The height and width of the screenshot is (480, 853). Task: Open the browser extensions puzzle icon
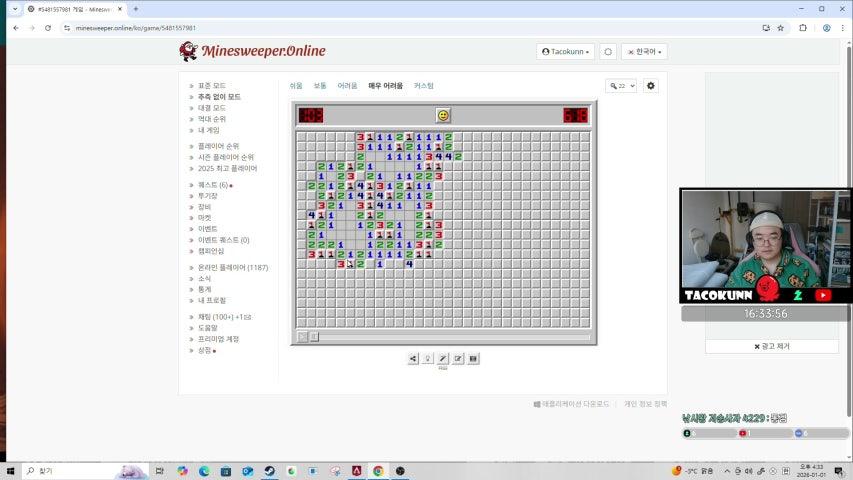pos(803,28)
